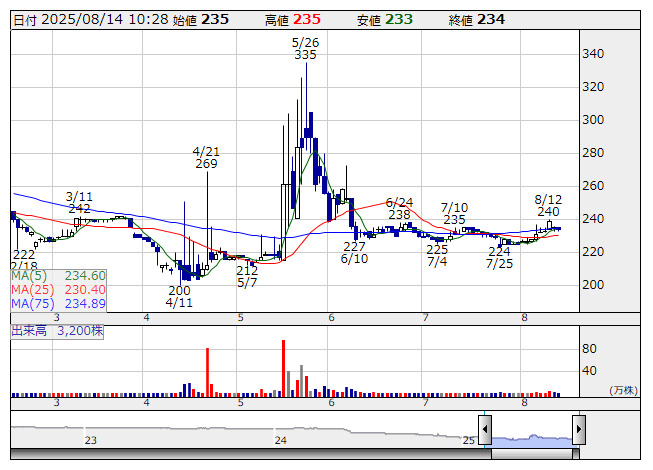This screenshot has width=653, height=470.
Task: Click the tallest red volume bar in April
Action: tap(208, 368)
